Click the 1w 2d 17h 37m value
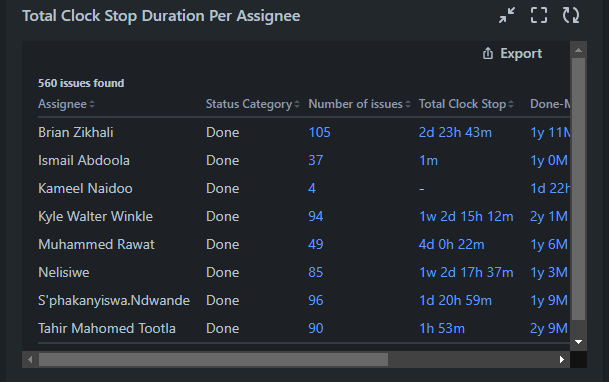 click(x=466, y=272)
